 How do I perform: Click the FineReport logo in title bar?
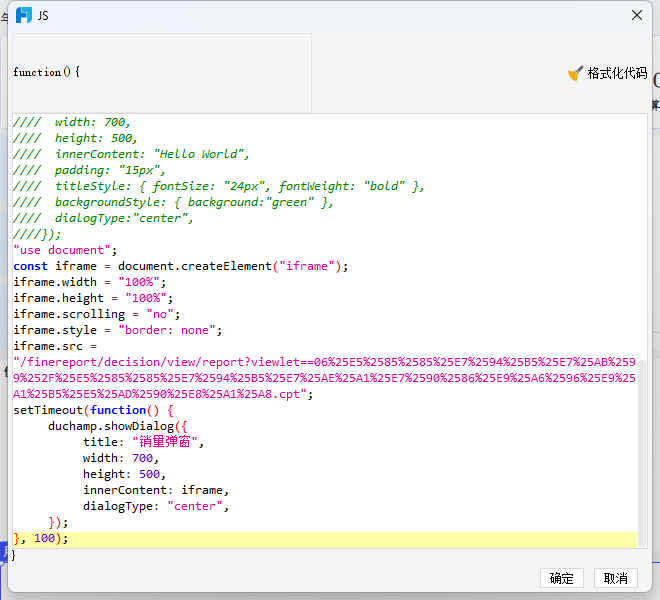[x=23, y=15]
